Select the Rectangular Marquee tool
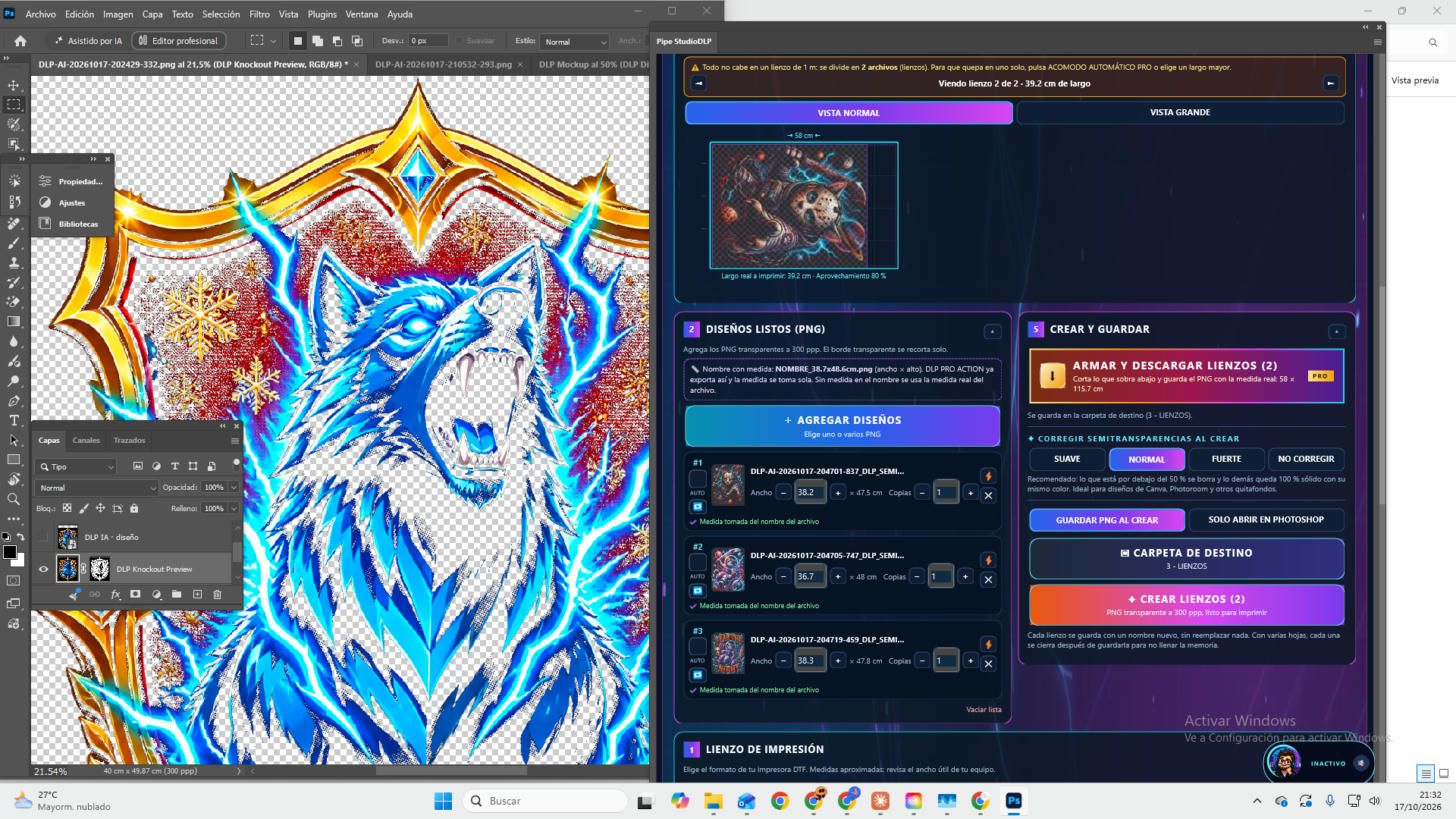This screenshot has height=819, width=1456. 14,104
